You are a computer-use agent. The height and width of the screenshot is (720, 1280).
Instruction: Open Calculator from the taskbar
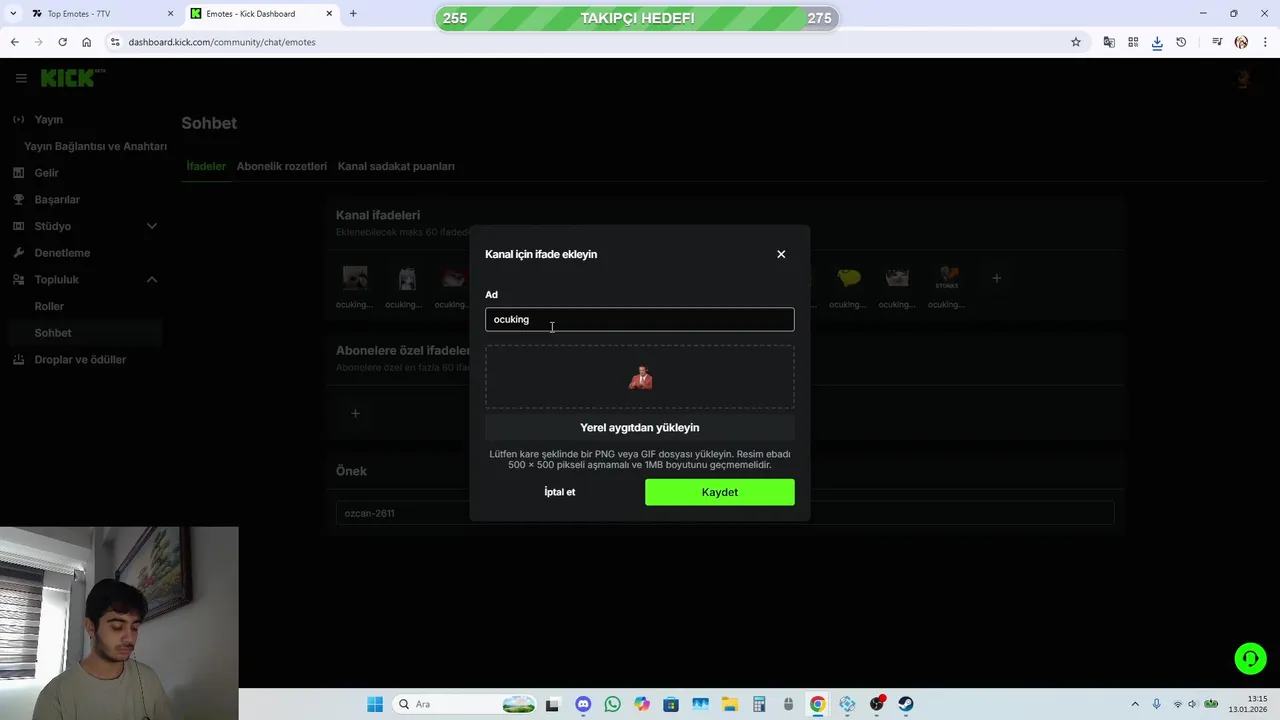tap(759, 704)
